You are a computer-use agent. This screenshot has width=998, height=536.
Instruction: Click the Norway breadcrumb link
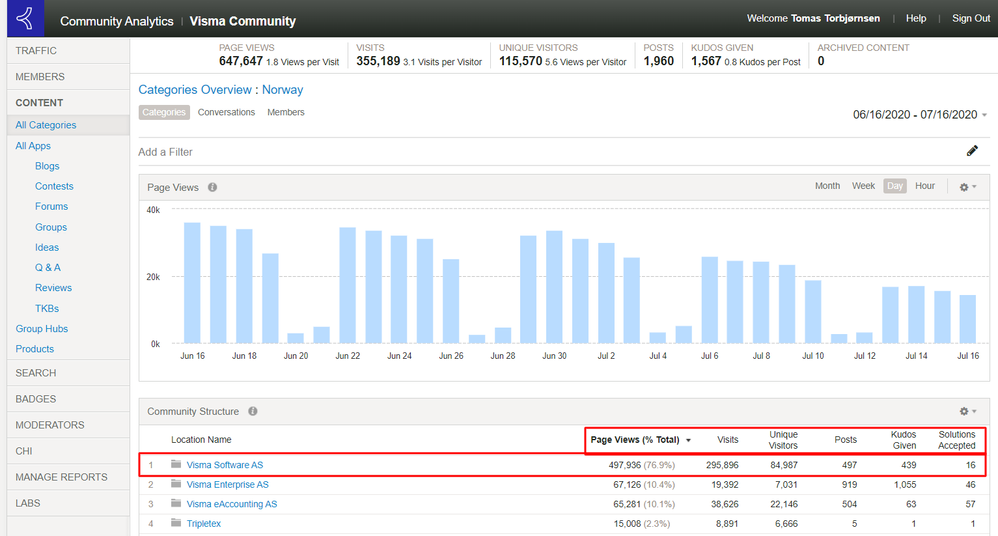click(283, 90)
